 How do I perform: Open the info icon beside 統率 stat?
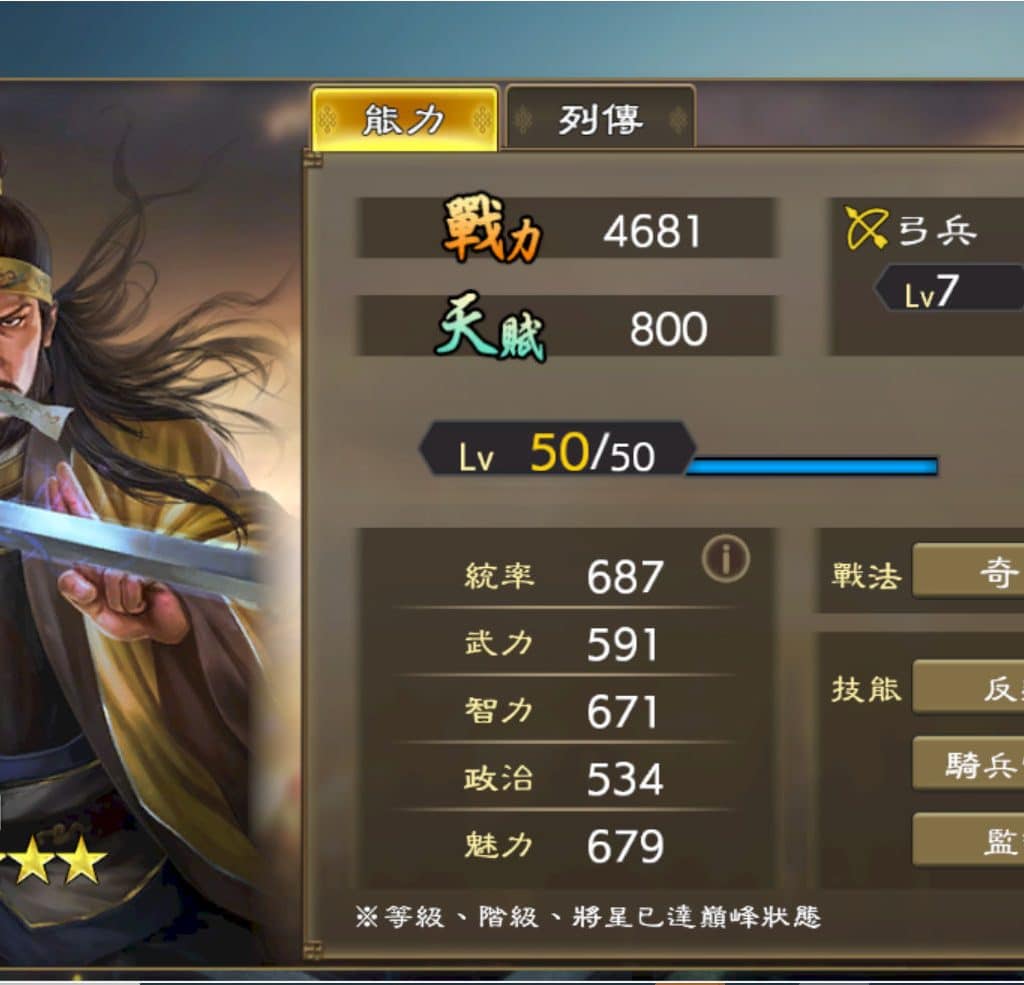coord(726,558)
